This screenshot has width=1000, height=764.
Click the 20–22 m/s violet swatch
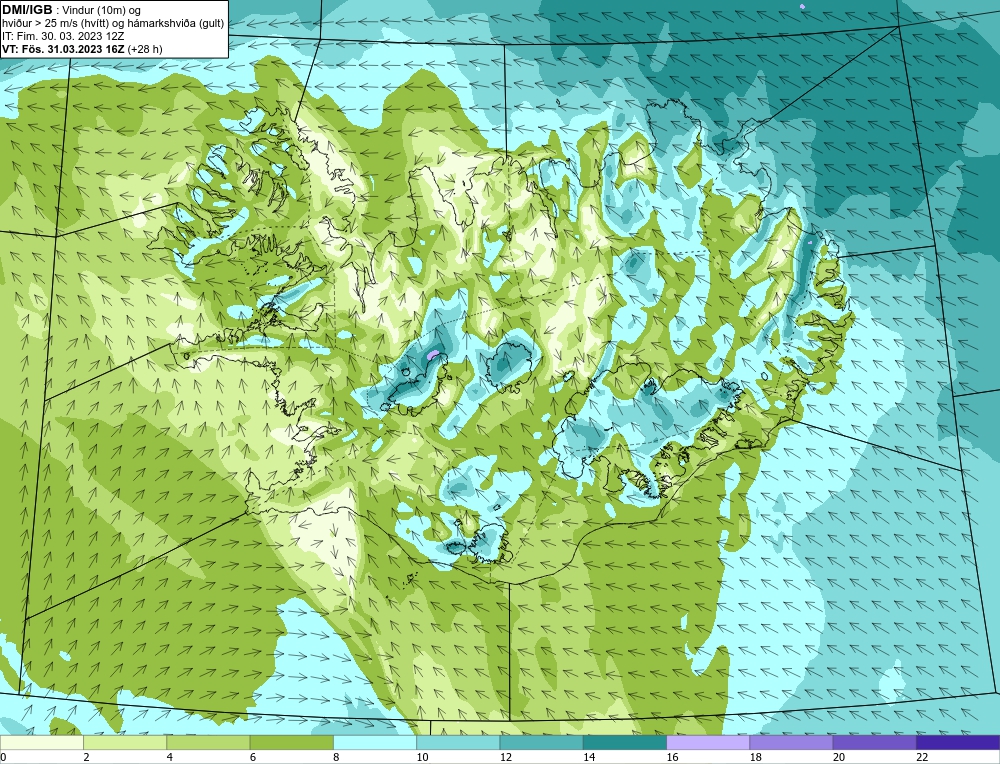tap(874, 743)
